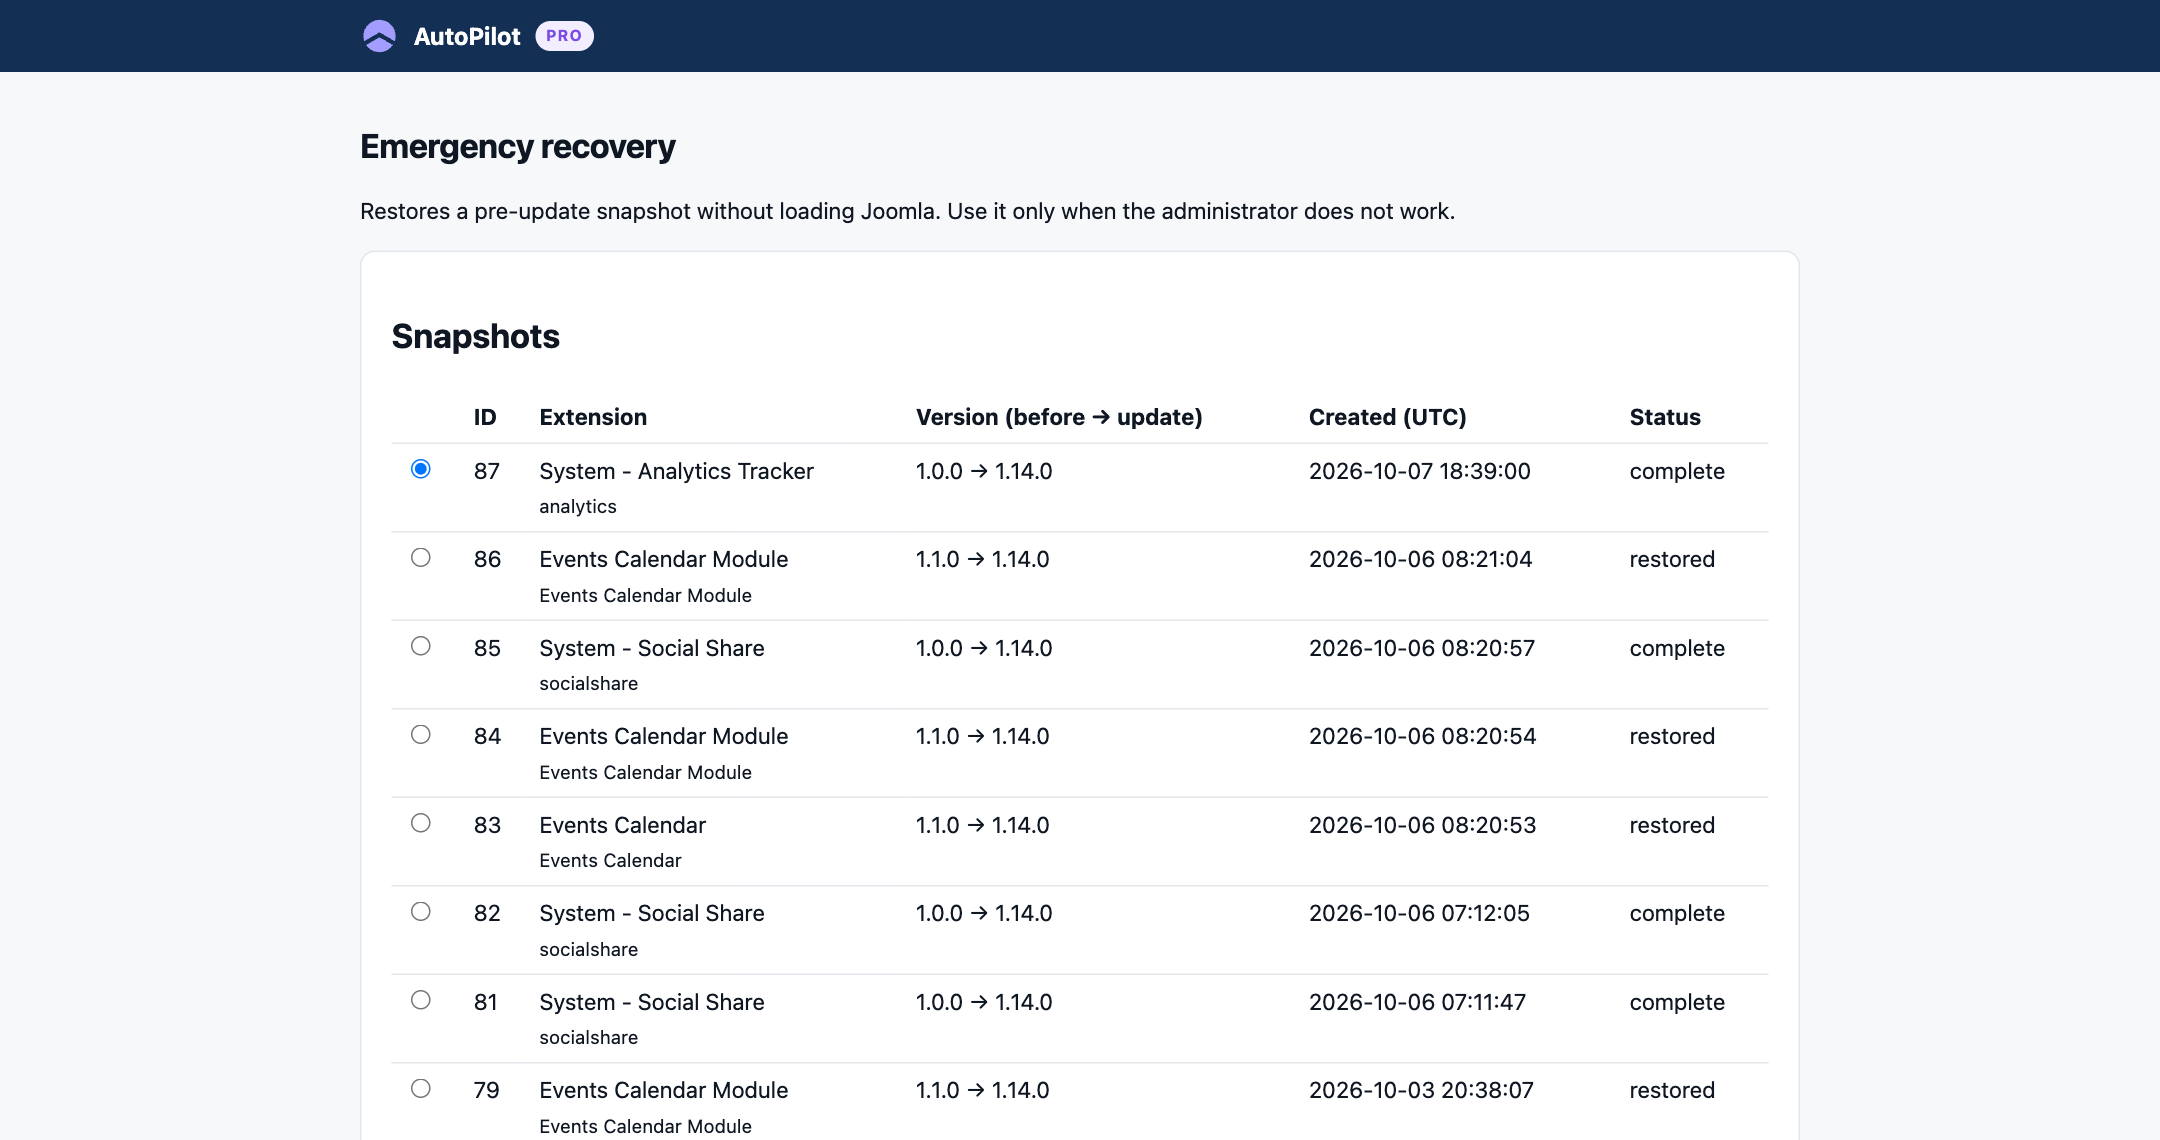
Task: Select snapshot 79 radio button
Action: coord(421,1089)
